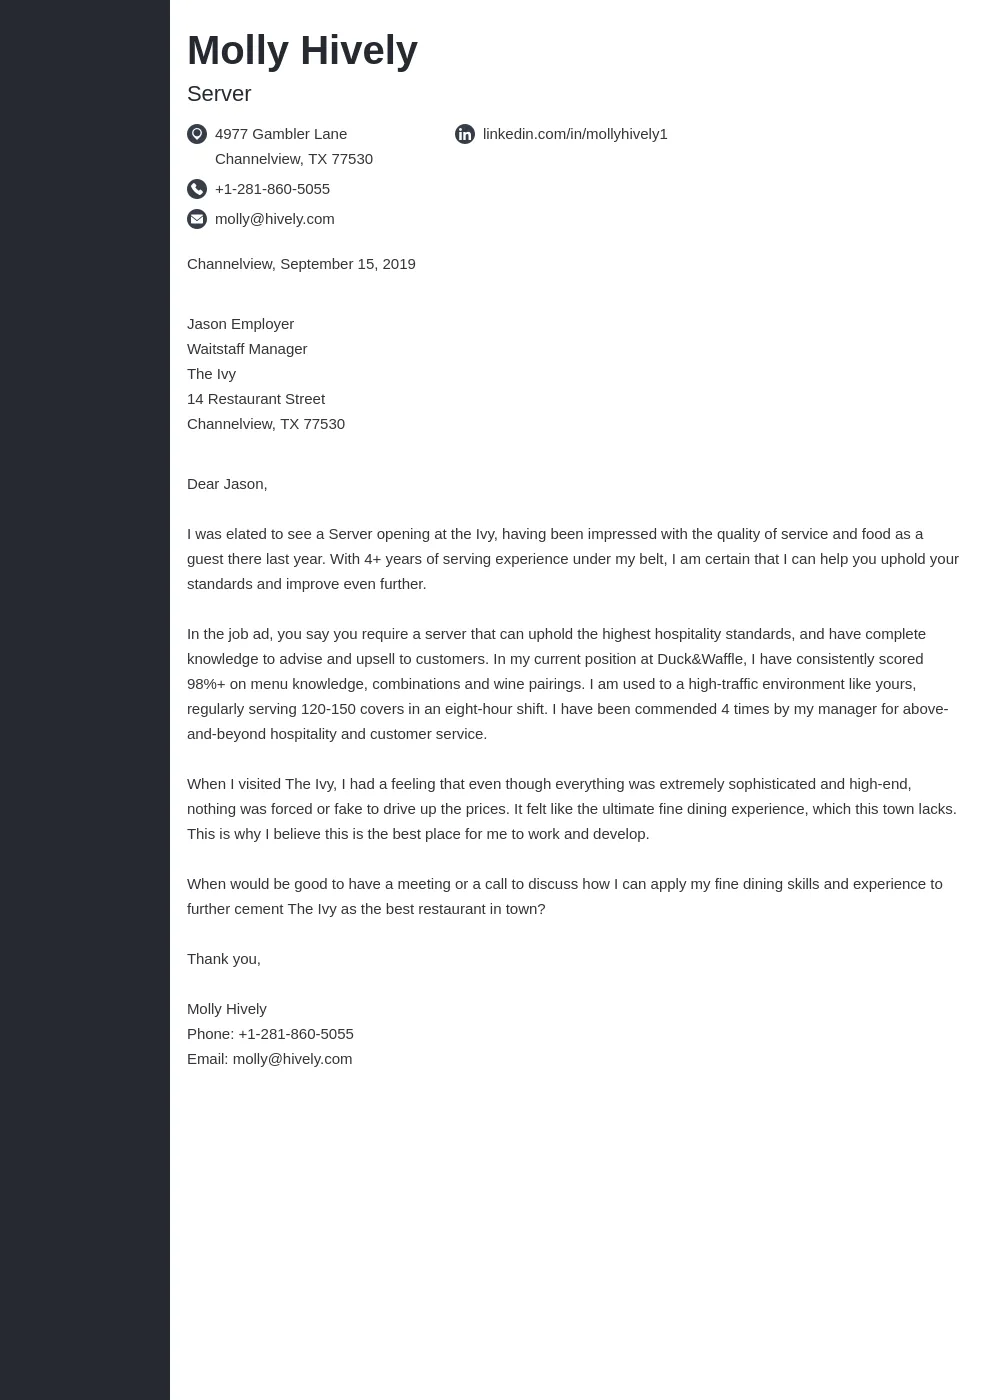Screen dimensions: 990x1400
Task: Click the Thank you closing line
Action: click(224, 959)
